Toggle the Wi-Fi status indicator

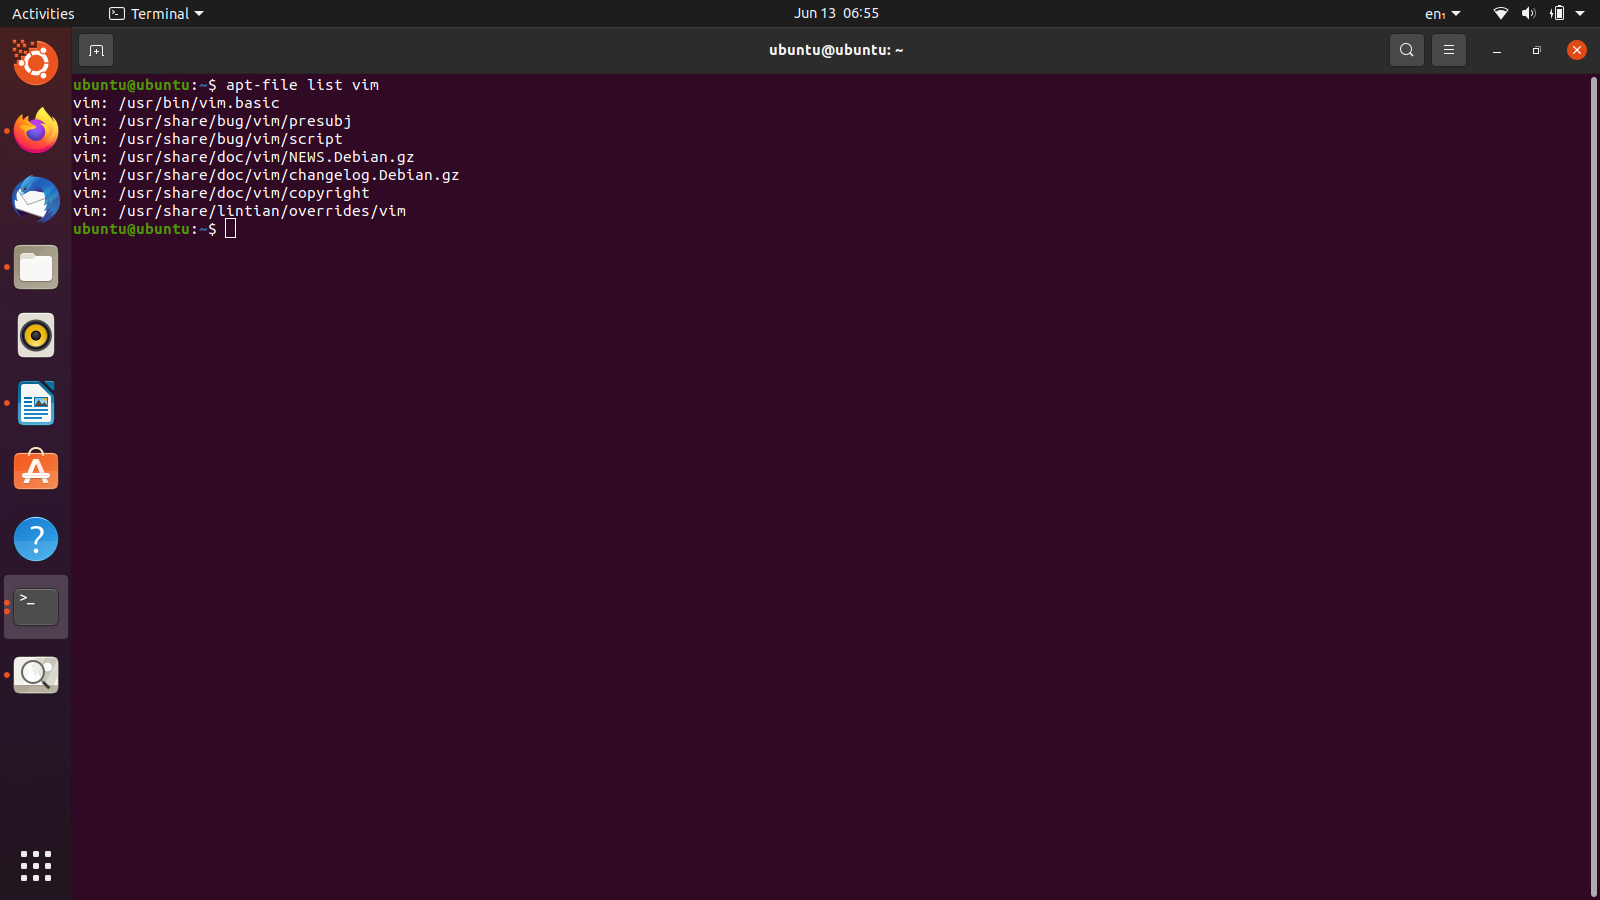(1499, 13)
